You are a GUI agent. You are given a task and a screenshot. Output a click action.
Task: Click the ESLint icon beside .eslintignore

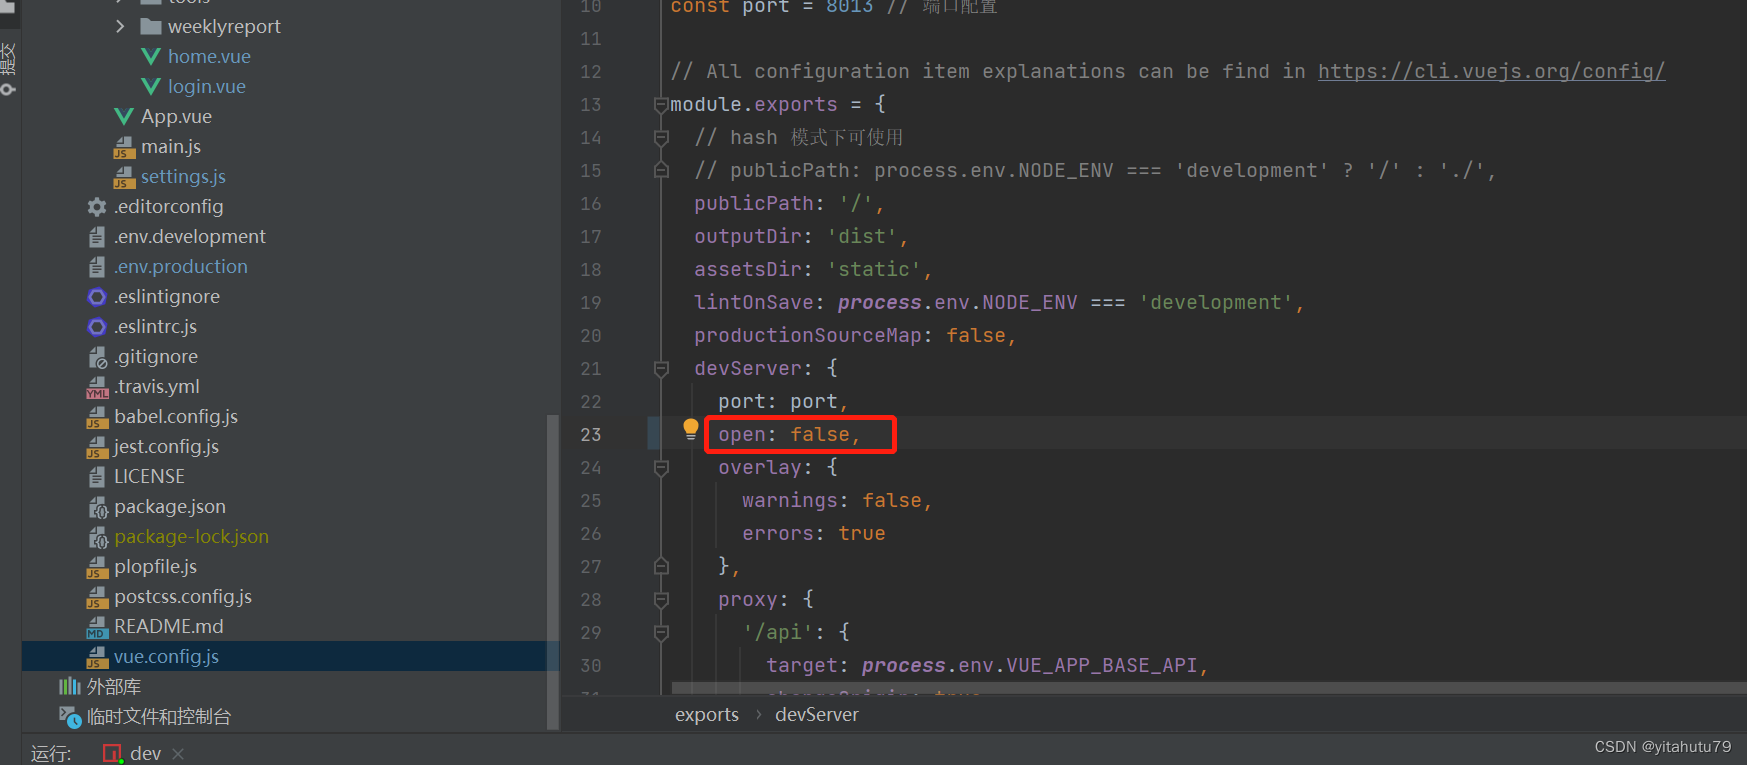97,297
